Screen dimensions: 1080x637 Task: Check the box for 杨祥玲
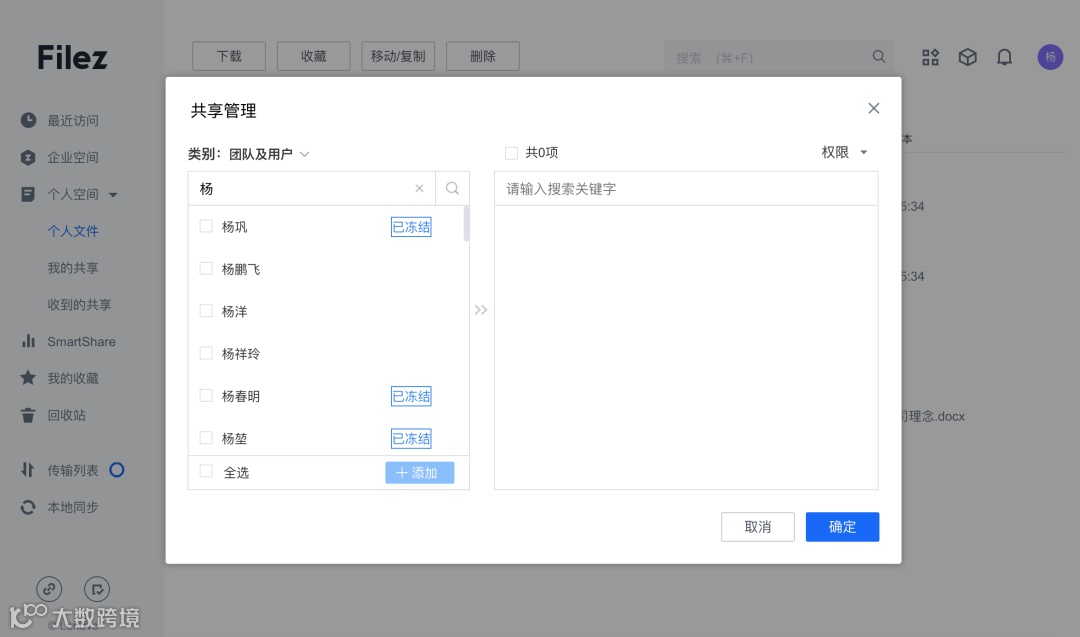[x=206, y=353]
